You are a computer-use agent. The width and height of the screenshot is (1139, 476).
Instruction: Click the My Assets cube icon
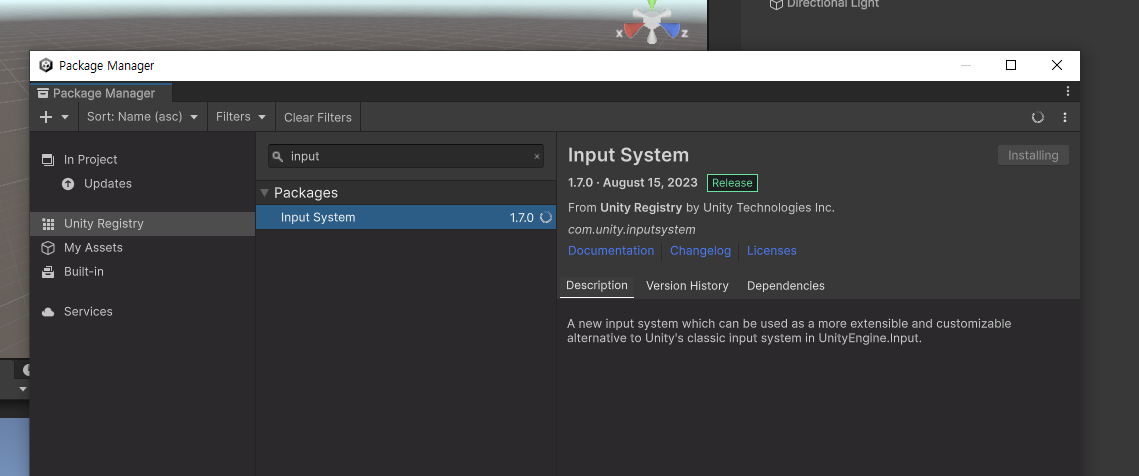(48, 248)
